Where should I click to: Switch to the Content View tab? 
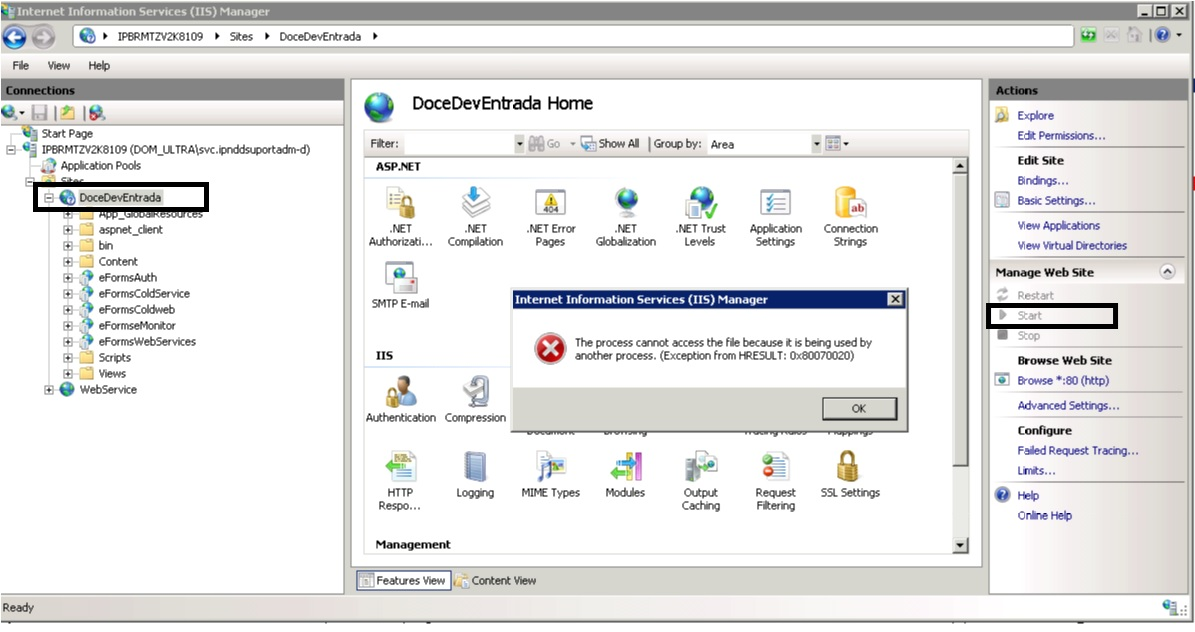(x=495, y=581)
